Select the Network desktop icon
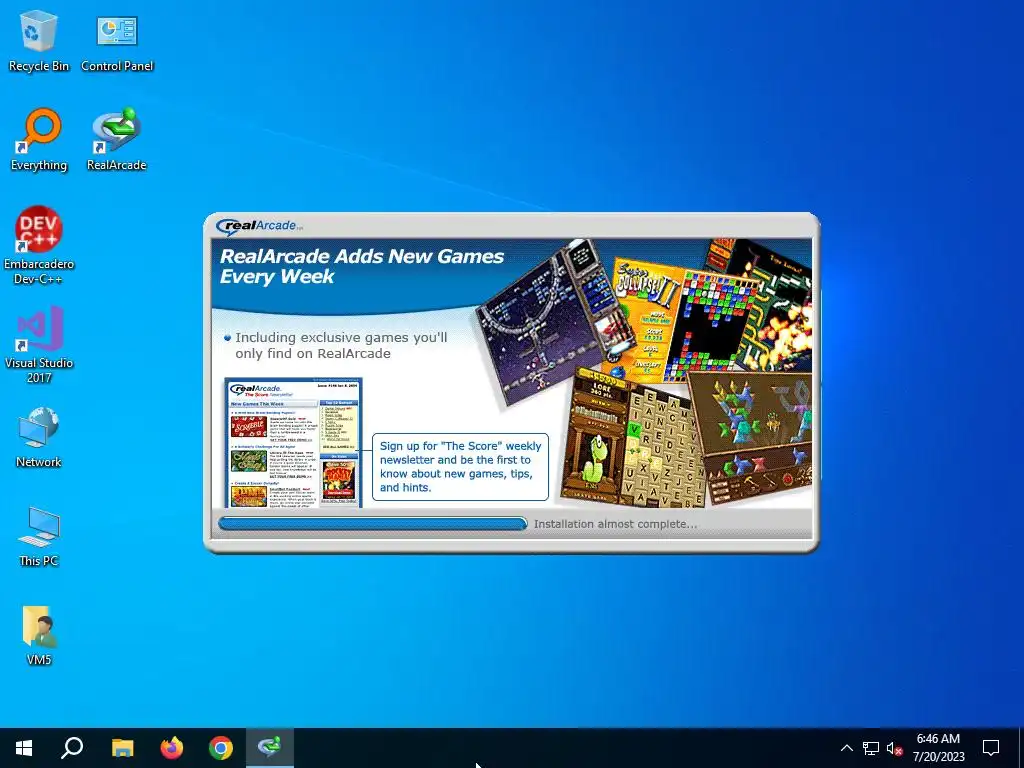Screen dimensions: 1024x768 click(x=39, y=437)
